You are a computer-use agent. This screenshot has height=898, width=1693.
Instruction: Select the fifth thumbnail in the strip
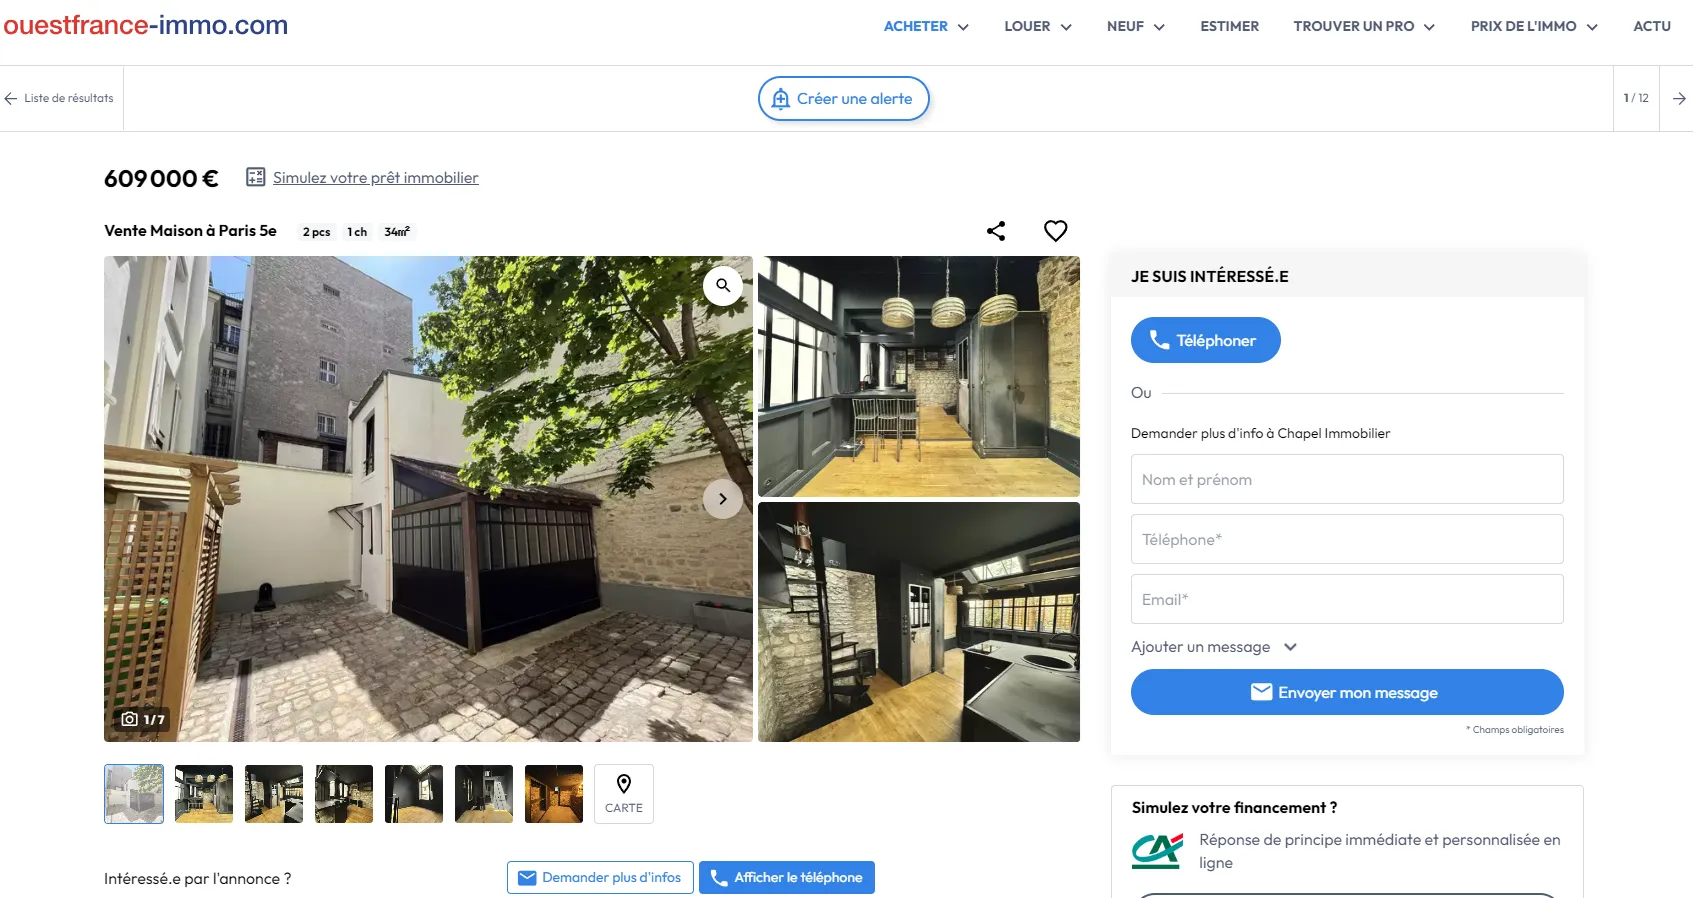[414, 794]
